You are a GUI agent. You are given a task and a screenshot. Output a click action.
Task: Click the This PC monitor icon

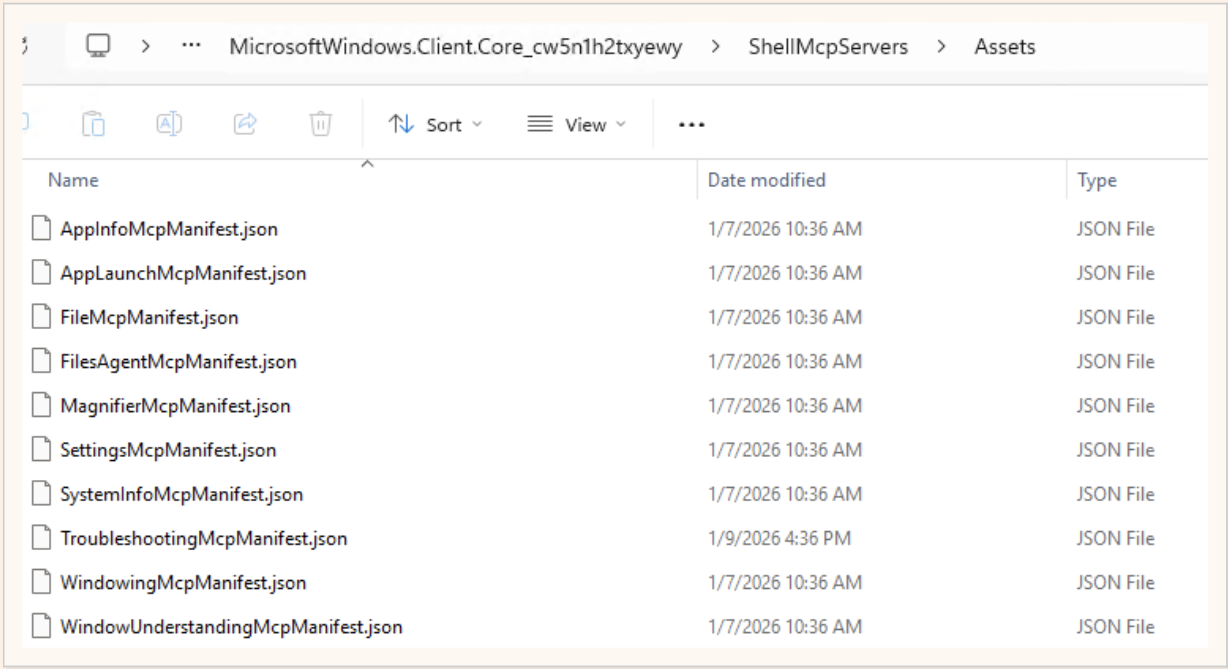[99, 47]
